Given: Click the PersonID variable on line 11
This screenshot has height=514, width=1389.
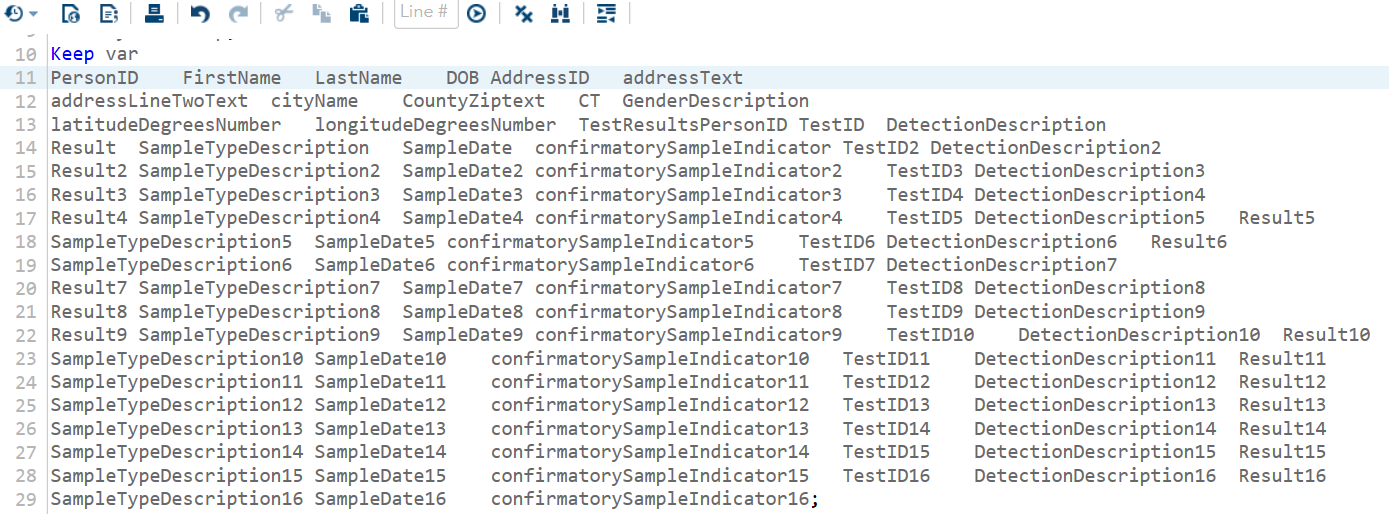Looking at the screenshot, I should tap(95, 78).
